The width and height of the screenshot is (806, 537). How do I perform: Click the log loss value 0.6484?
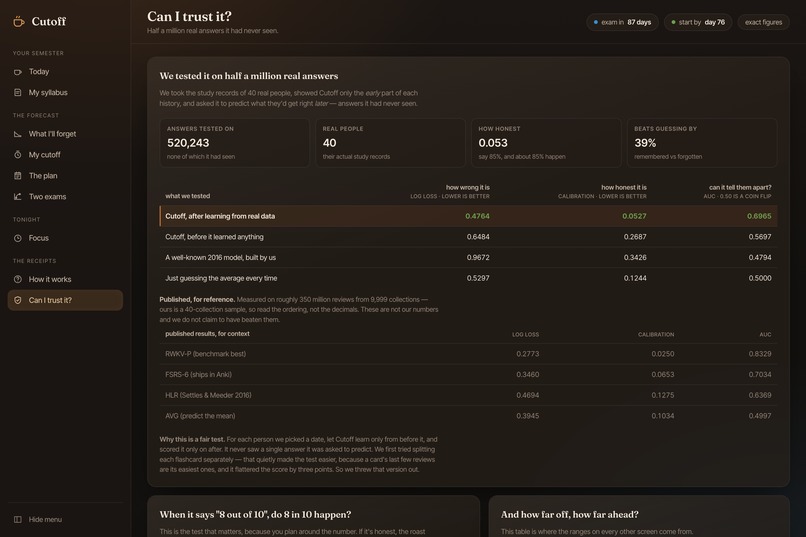pyautogui.click(x=478, y=237)
